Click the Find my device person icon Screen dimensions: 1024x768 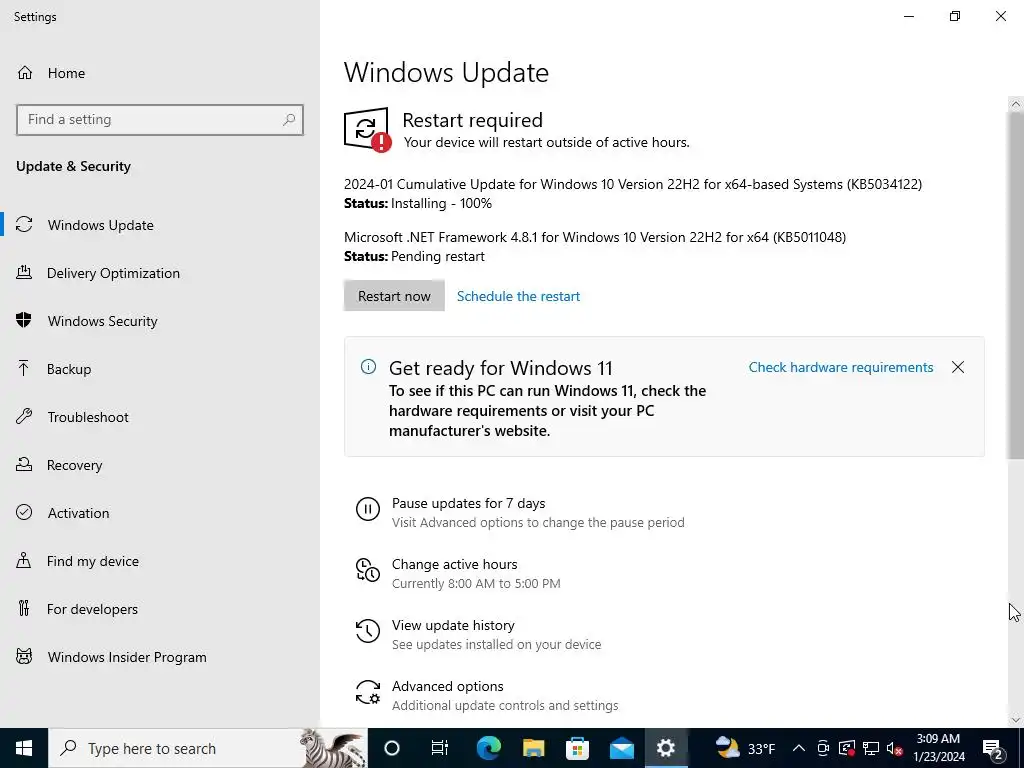(x=24, y=560)
